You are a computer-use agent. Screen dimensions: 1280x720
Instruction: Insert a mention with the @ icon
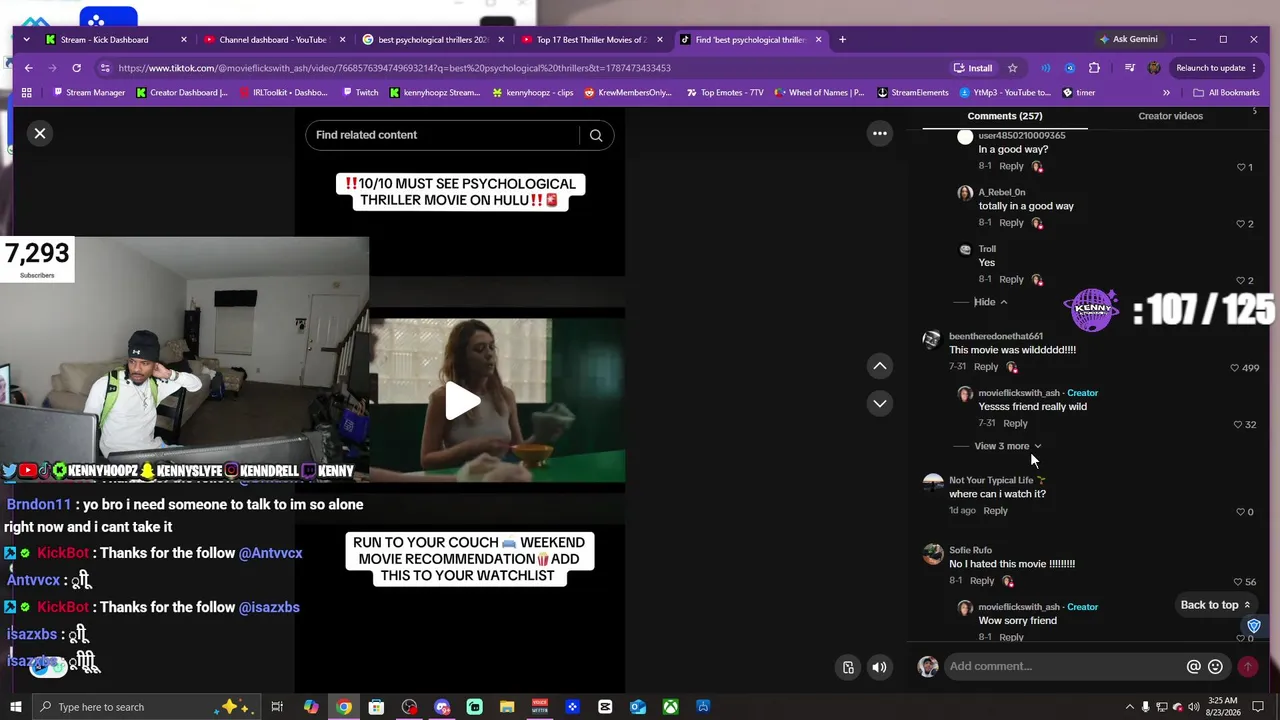1193,666
